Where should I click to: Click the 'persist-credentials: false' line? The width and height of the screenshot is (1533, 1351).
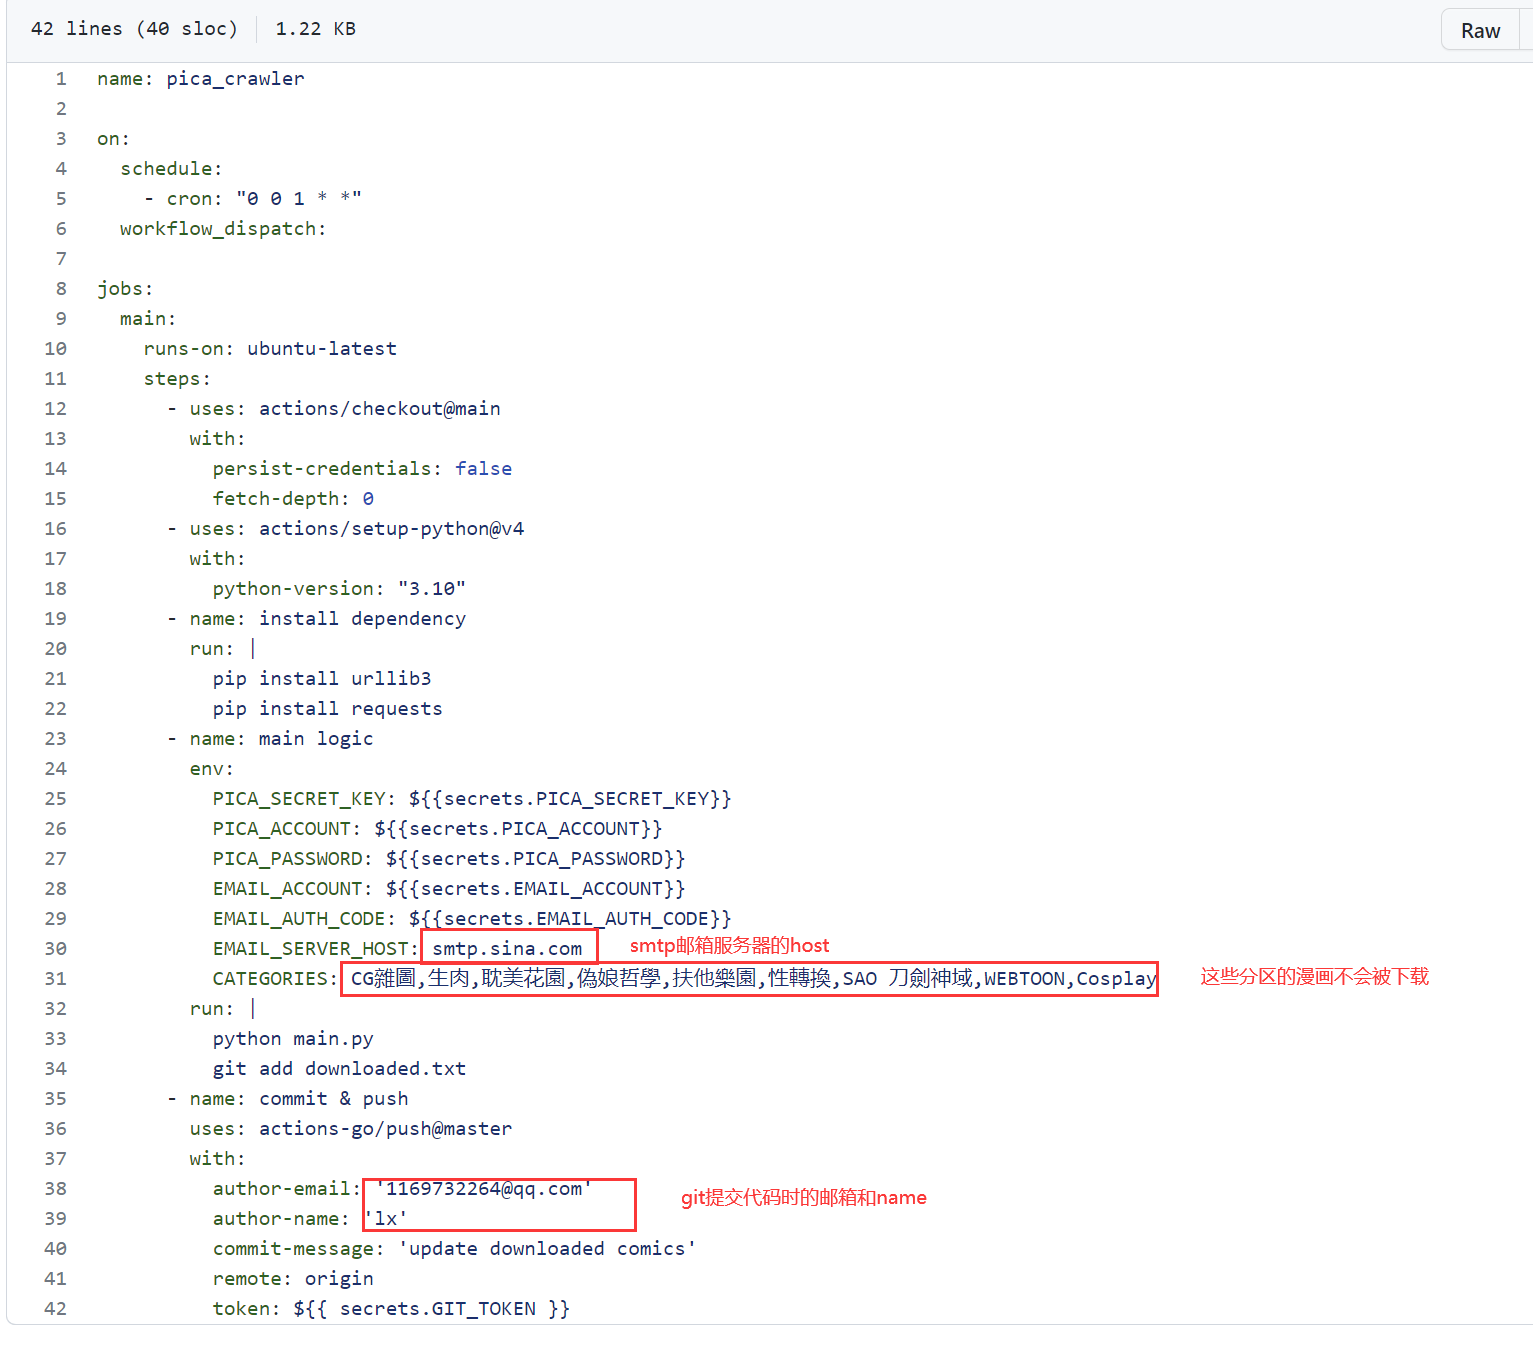tap(362, 469)
